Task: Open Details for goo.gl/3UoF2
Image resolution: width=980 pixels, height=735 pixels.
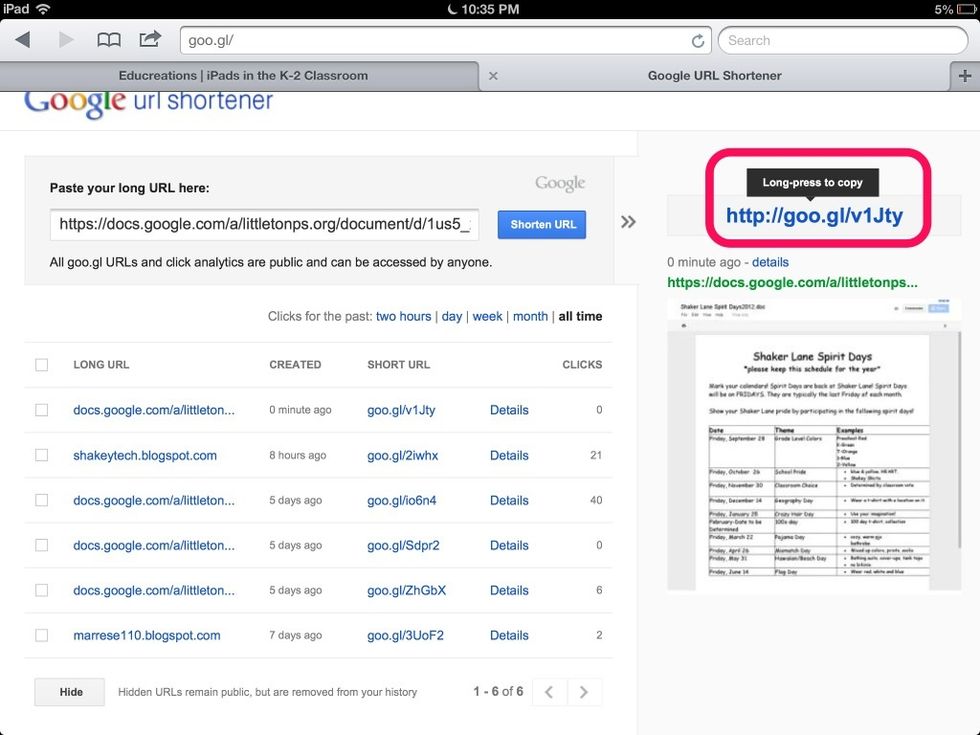Action: tap(509, 636)
